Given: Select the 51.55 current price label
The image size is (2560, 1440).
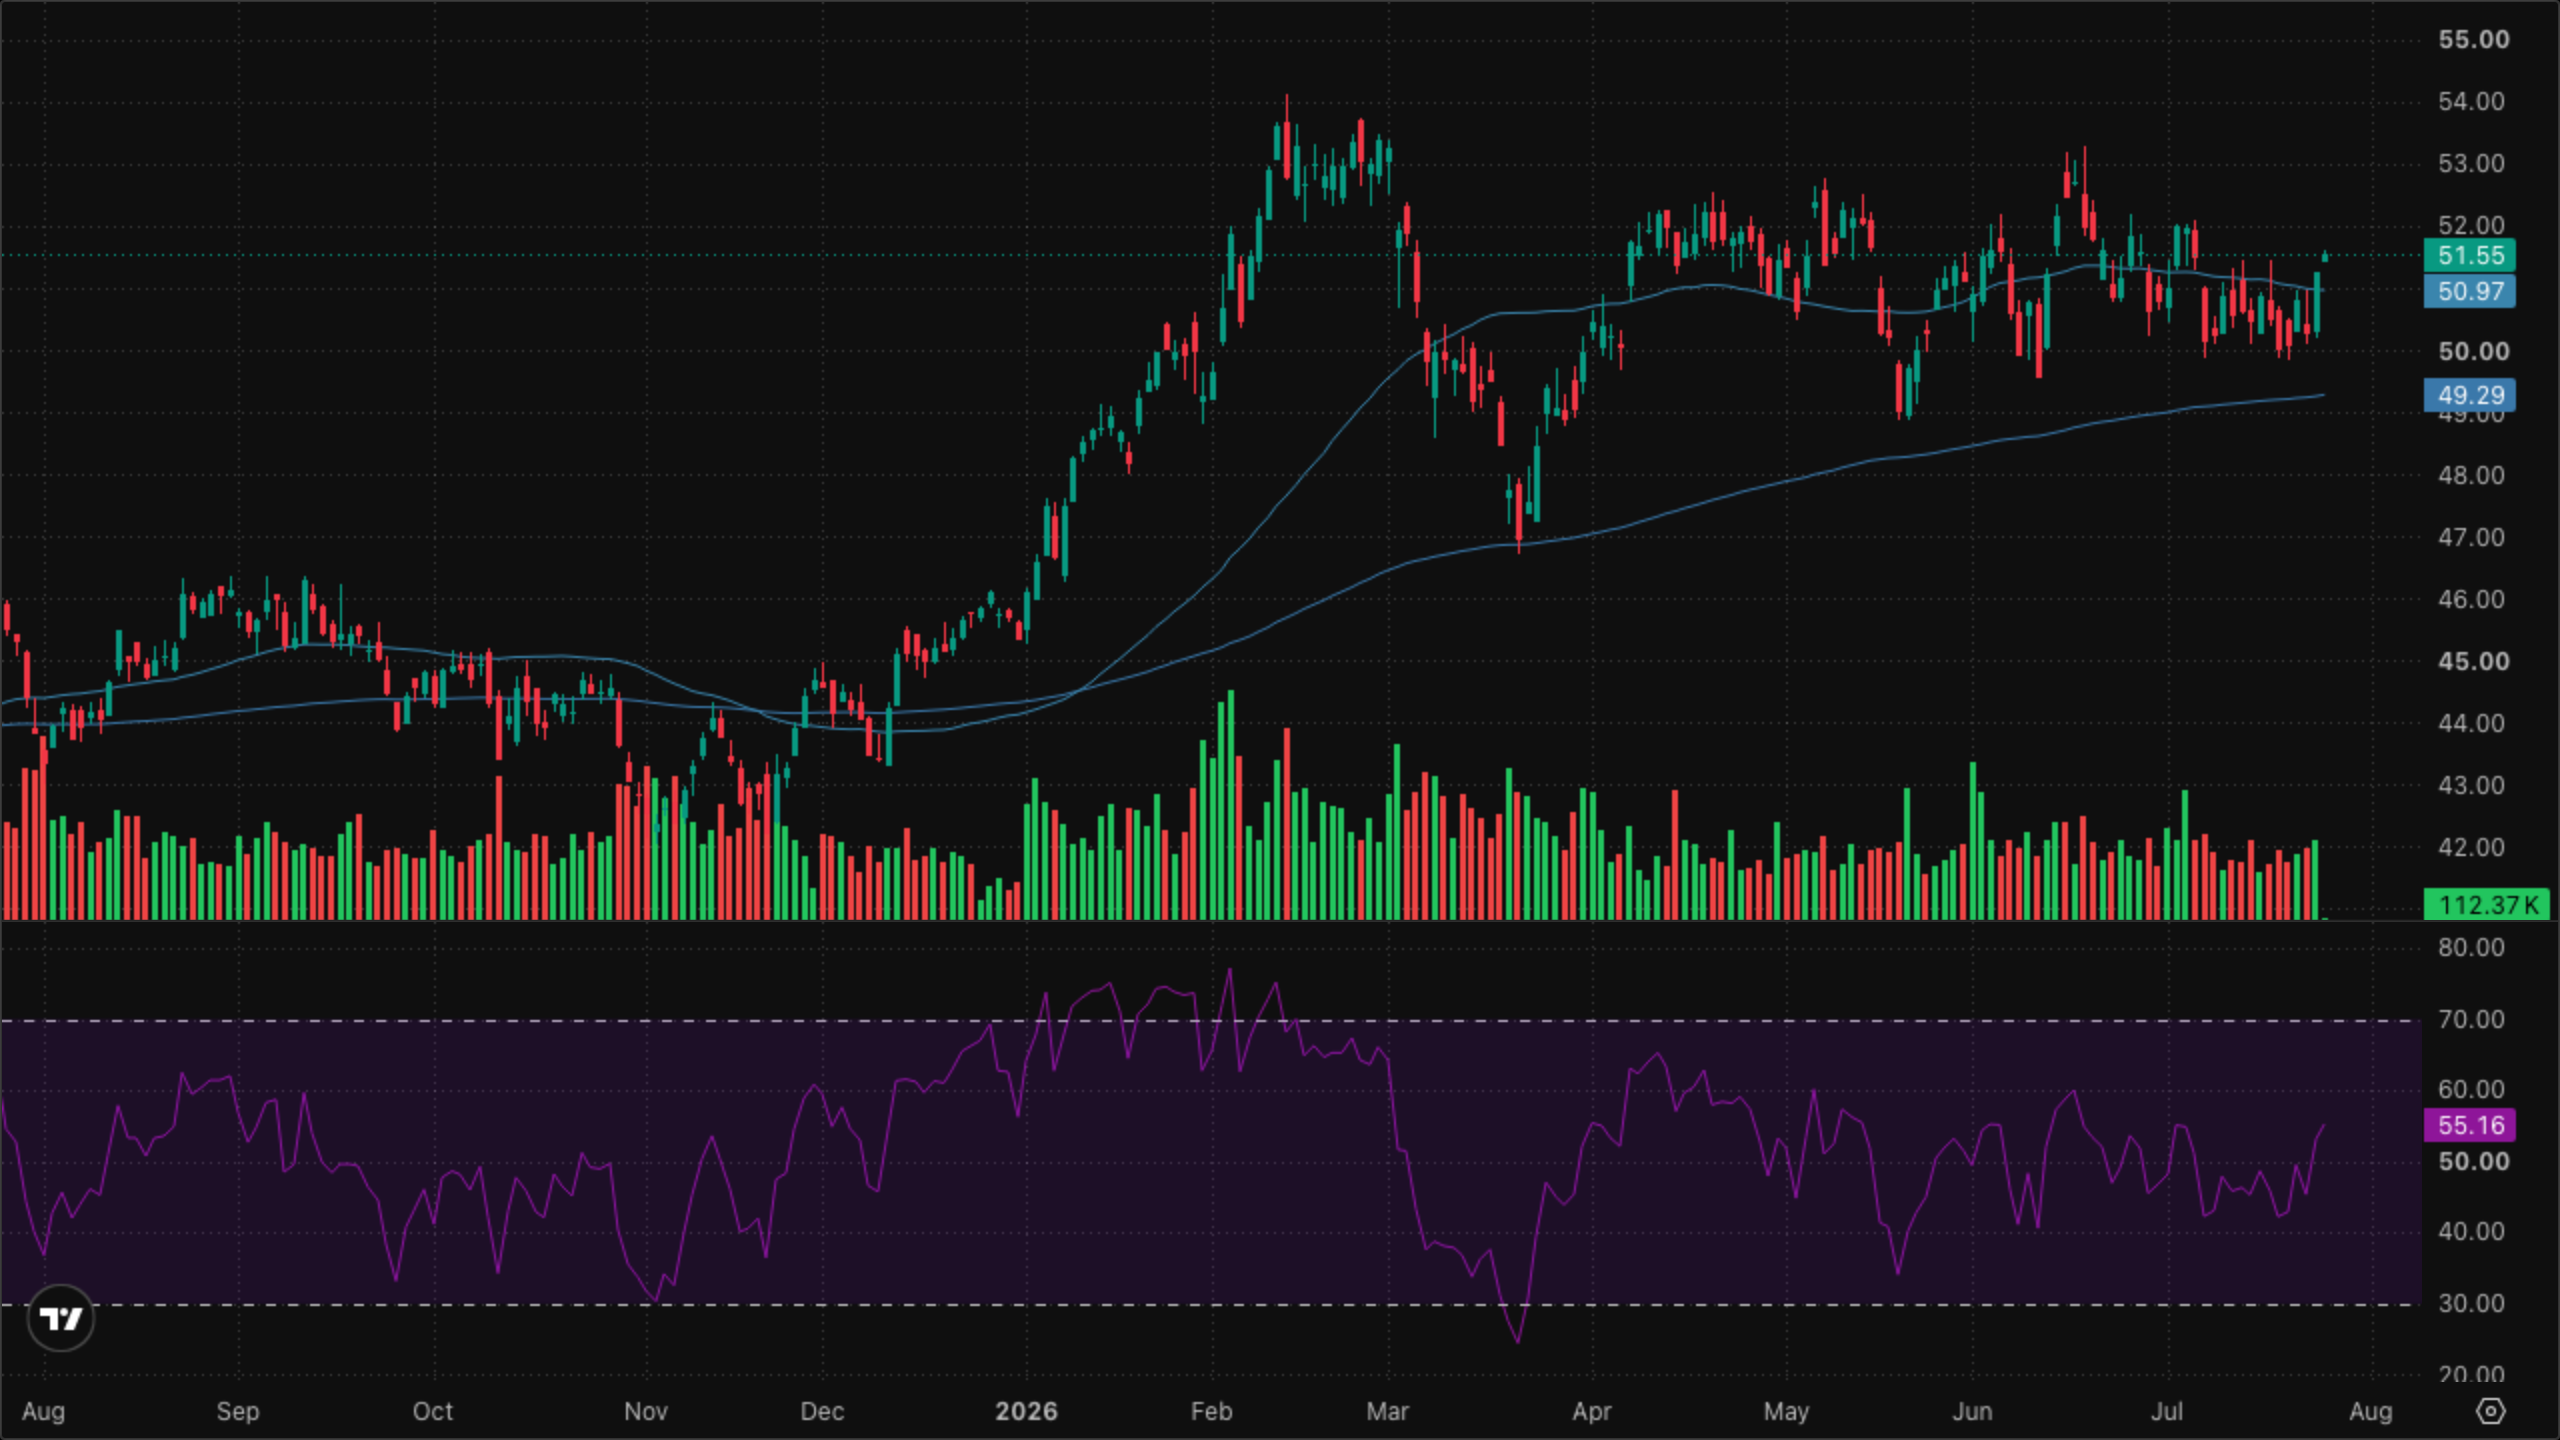Looking at the screenshot, I should [2470, 255].
